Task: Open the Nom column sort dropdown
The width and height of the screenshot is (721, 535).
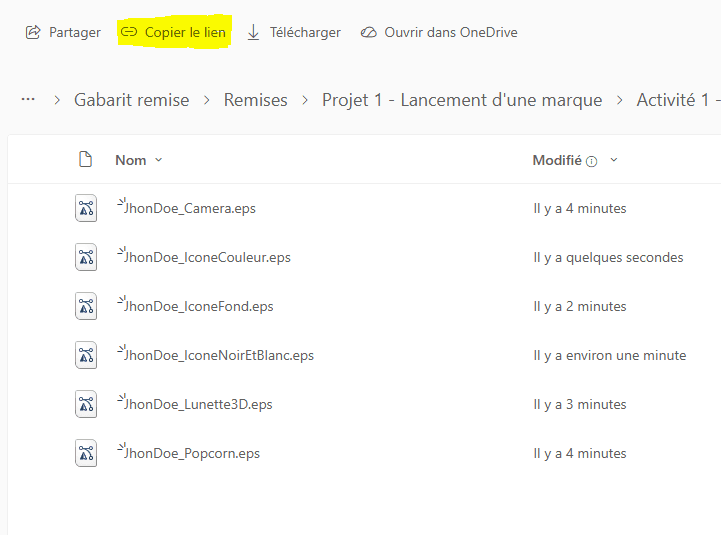Action: (159, 160)
